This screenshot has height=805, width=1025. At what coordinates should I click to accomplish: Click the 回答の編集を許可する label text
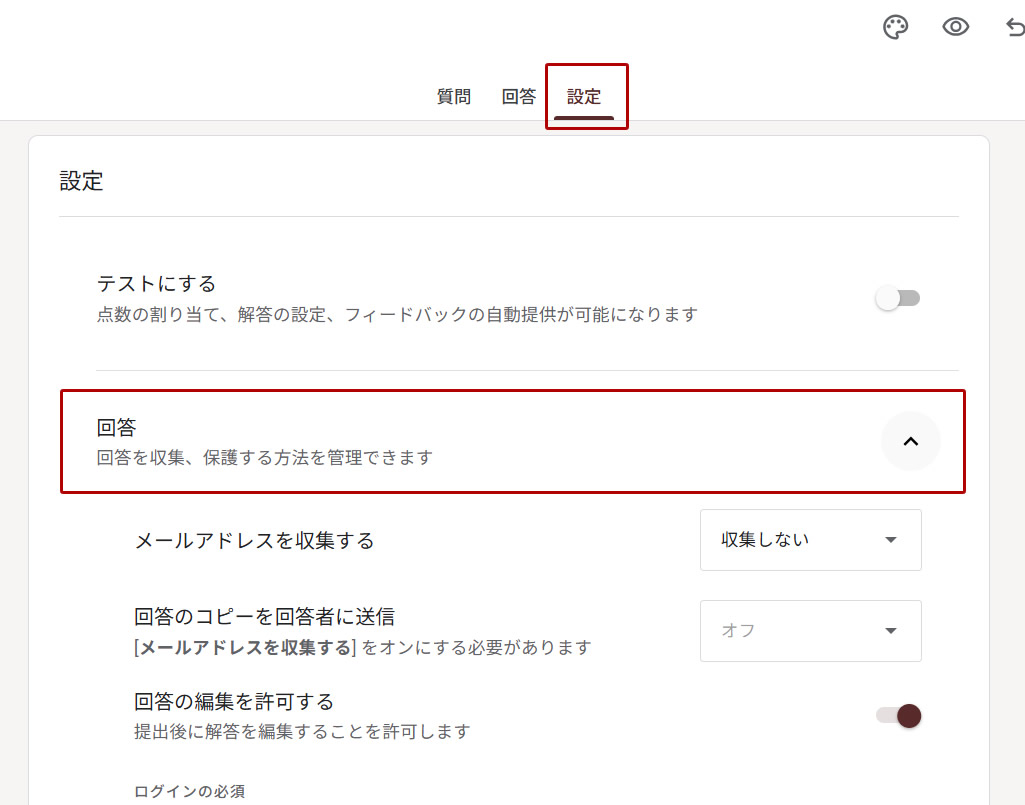234,701
